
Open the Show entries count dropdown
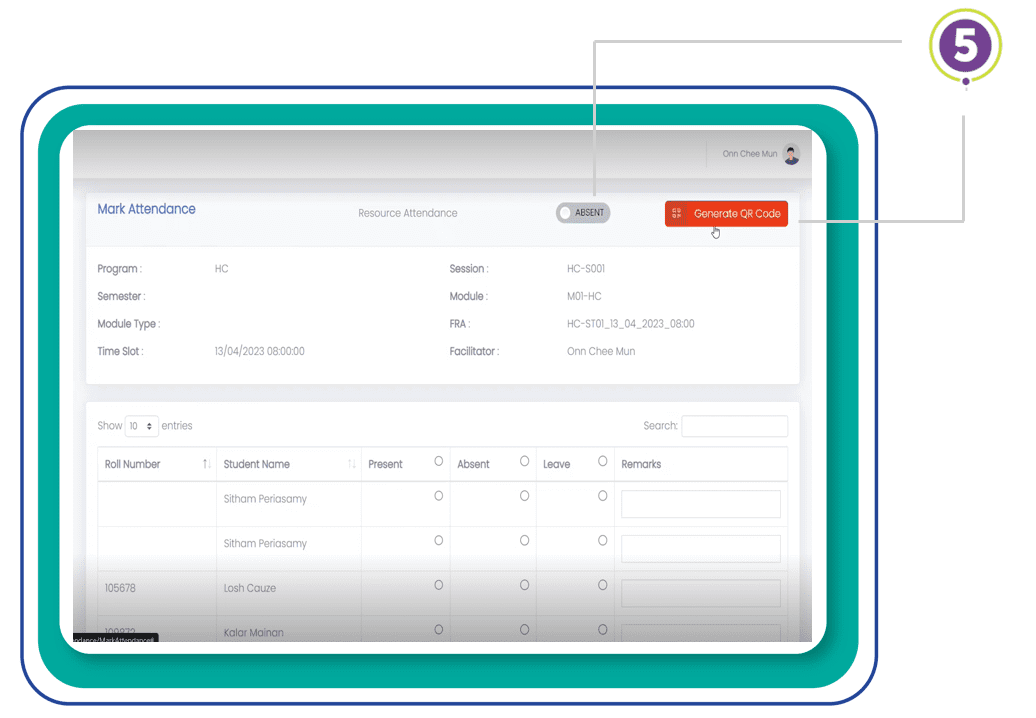(141, 426)
